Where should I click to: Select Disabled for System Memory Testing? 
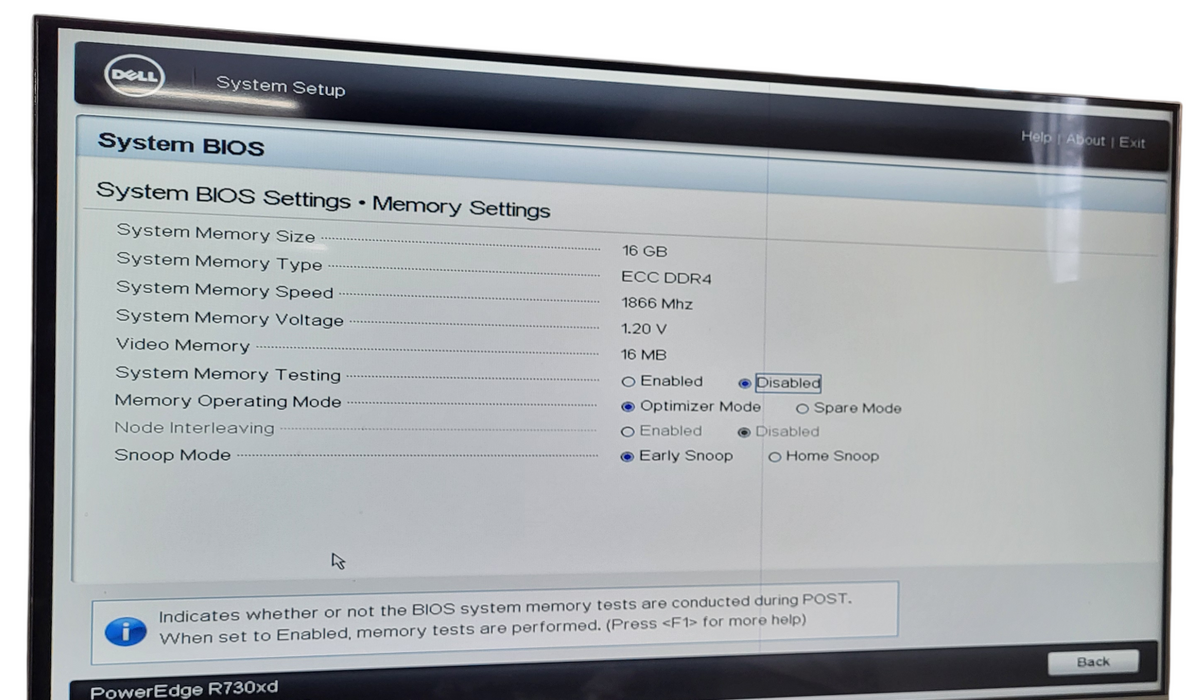point(744,383)
